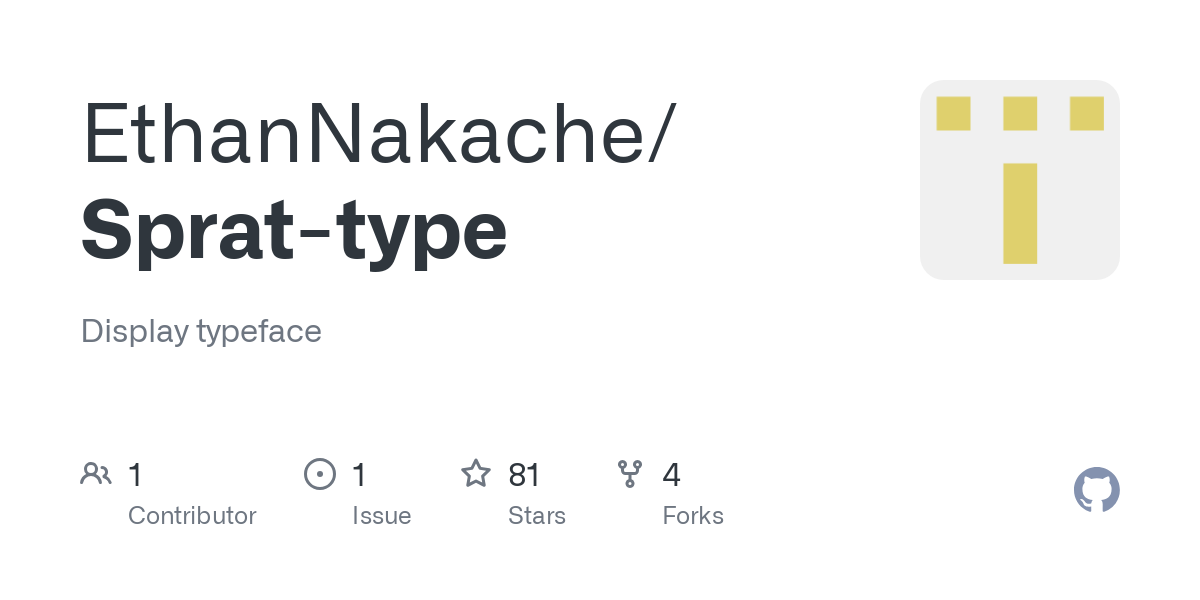The image size is (1200, 600).
Task: Open the GitHub Octocat logo
Action: (x=1096, y=490)
